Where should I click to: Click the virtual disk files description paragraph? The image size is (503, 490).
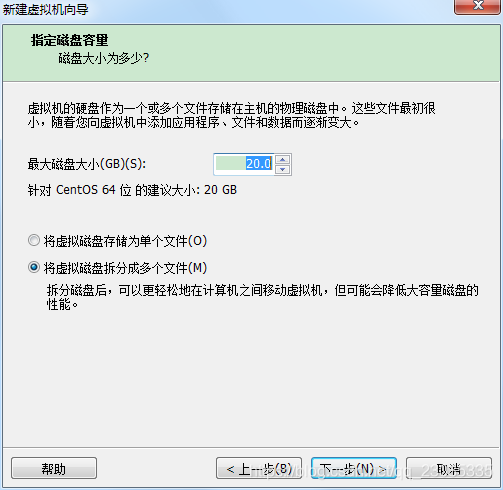(231, 115)
